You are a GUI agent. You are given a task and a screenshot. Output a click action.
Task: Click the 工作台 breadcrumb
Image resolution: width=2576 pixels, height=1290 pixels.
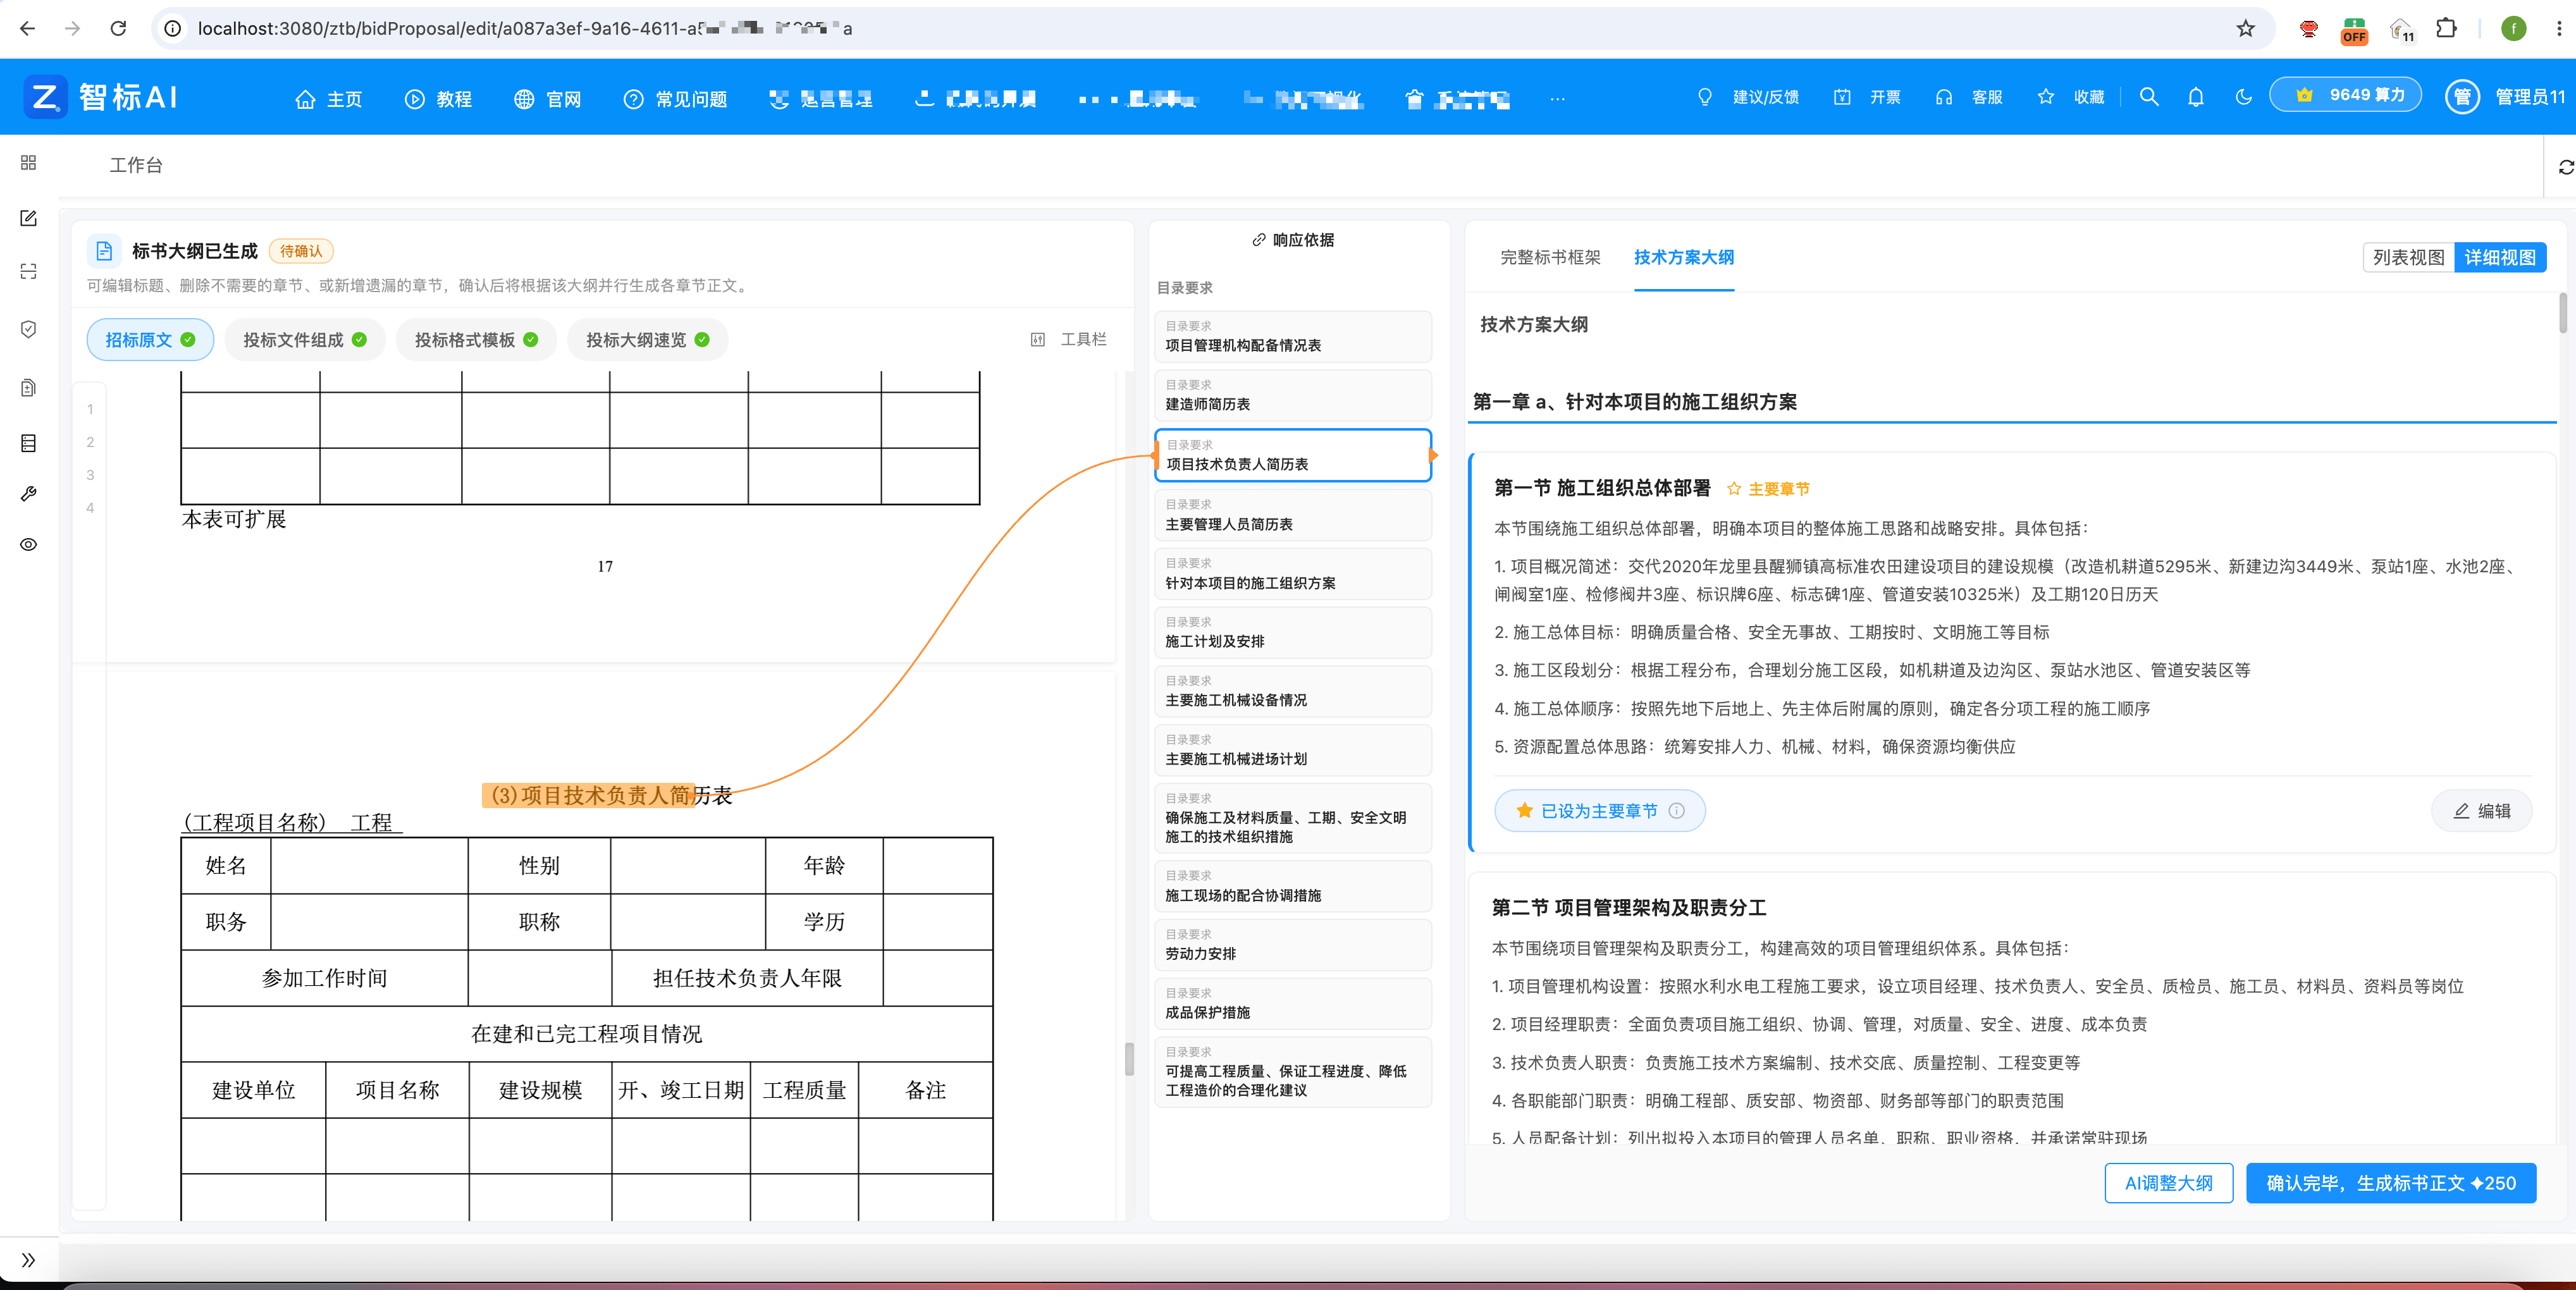pos(136,165)
